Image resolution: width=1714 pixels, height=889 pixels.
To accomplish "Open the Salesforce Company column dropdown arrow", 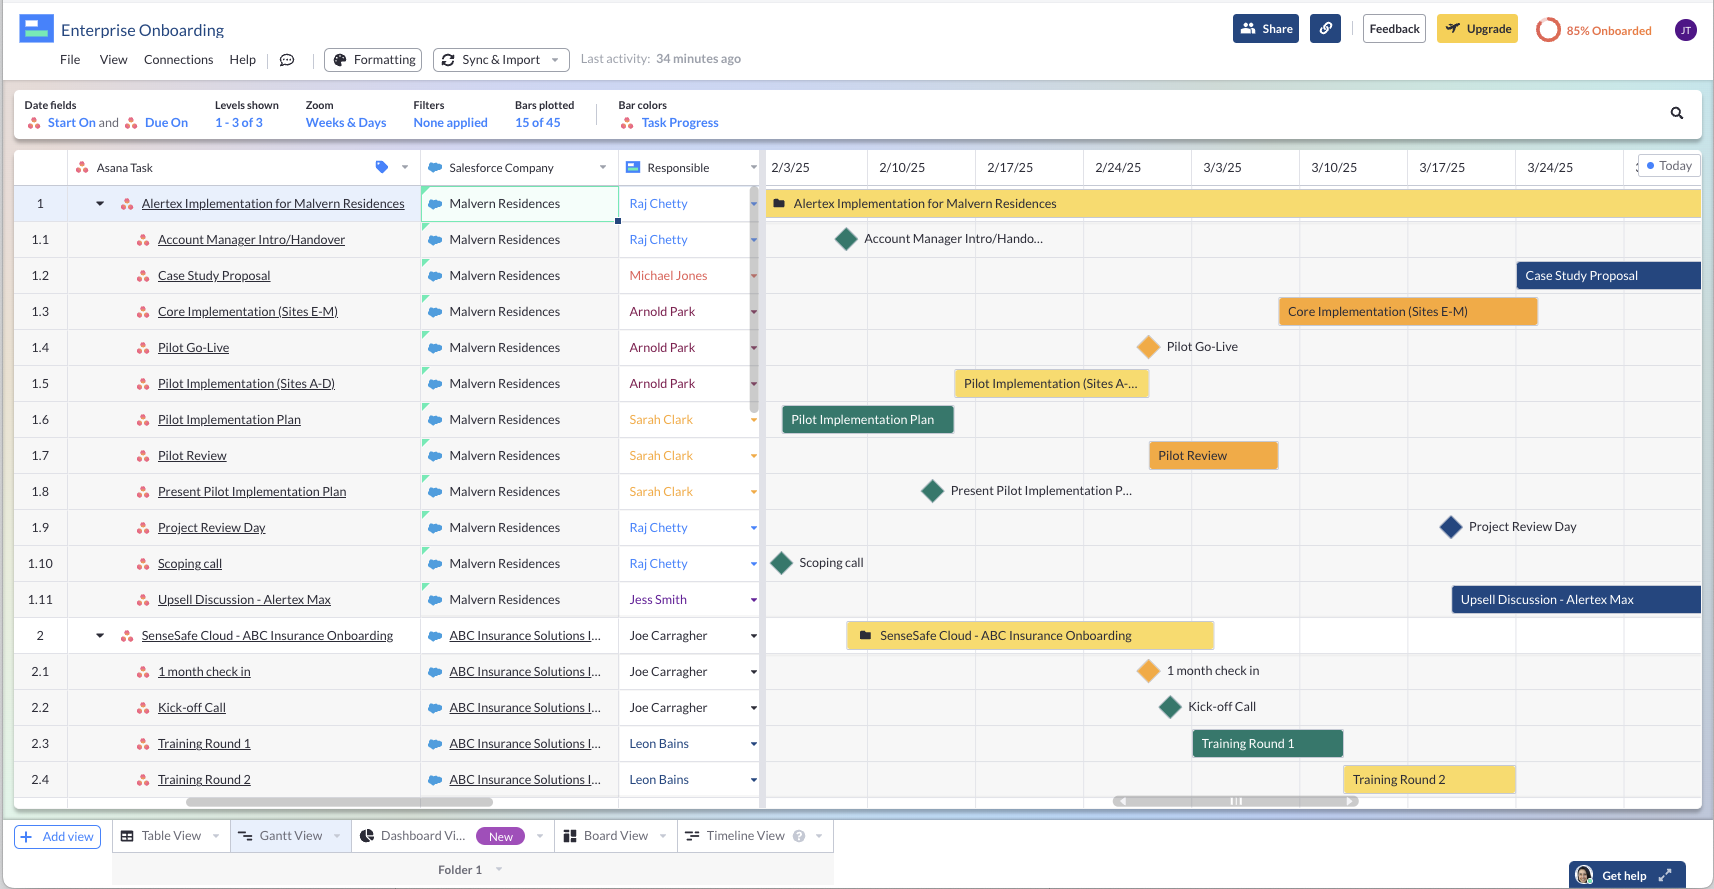I will point(603,167).
